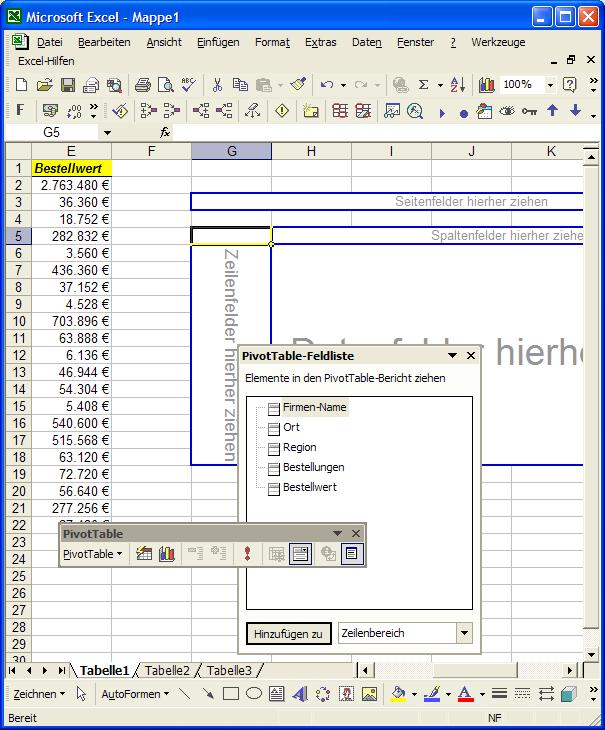Click the key icon in the second toolbar

pos(529,111)
